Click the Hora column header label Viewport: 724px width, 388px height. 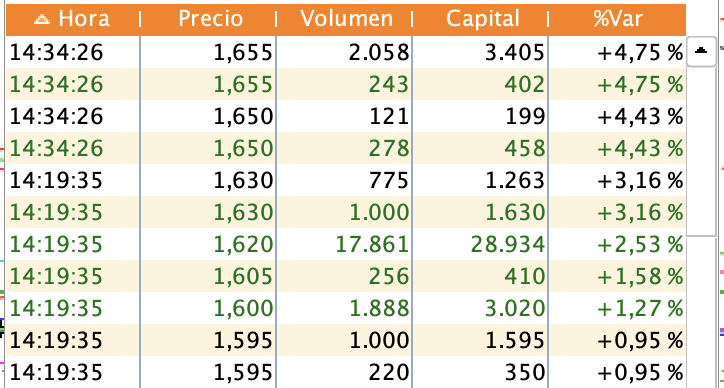pos(84,19)
